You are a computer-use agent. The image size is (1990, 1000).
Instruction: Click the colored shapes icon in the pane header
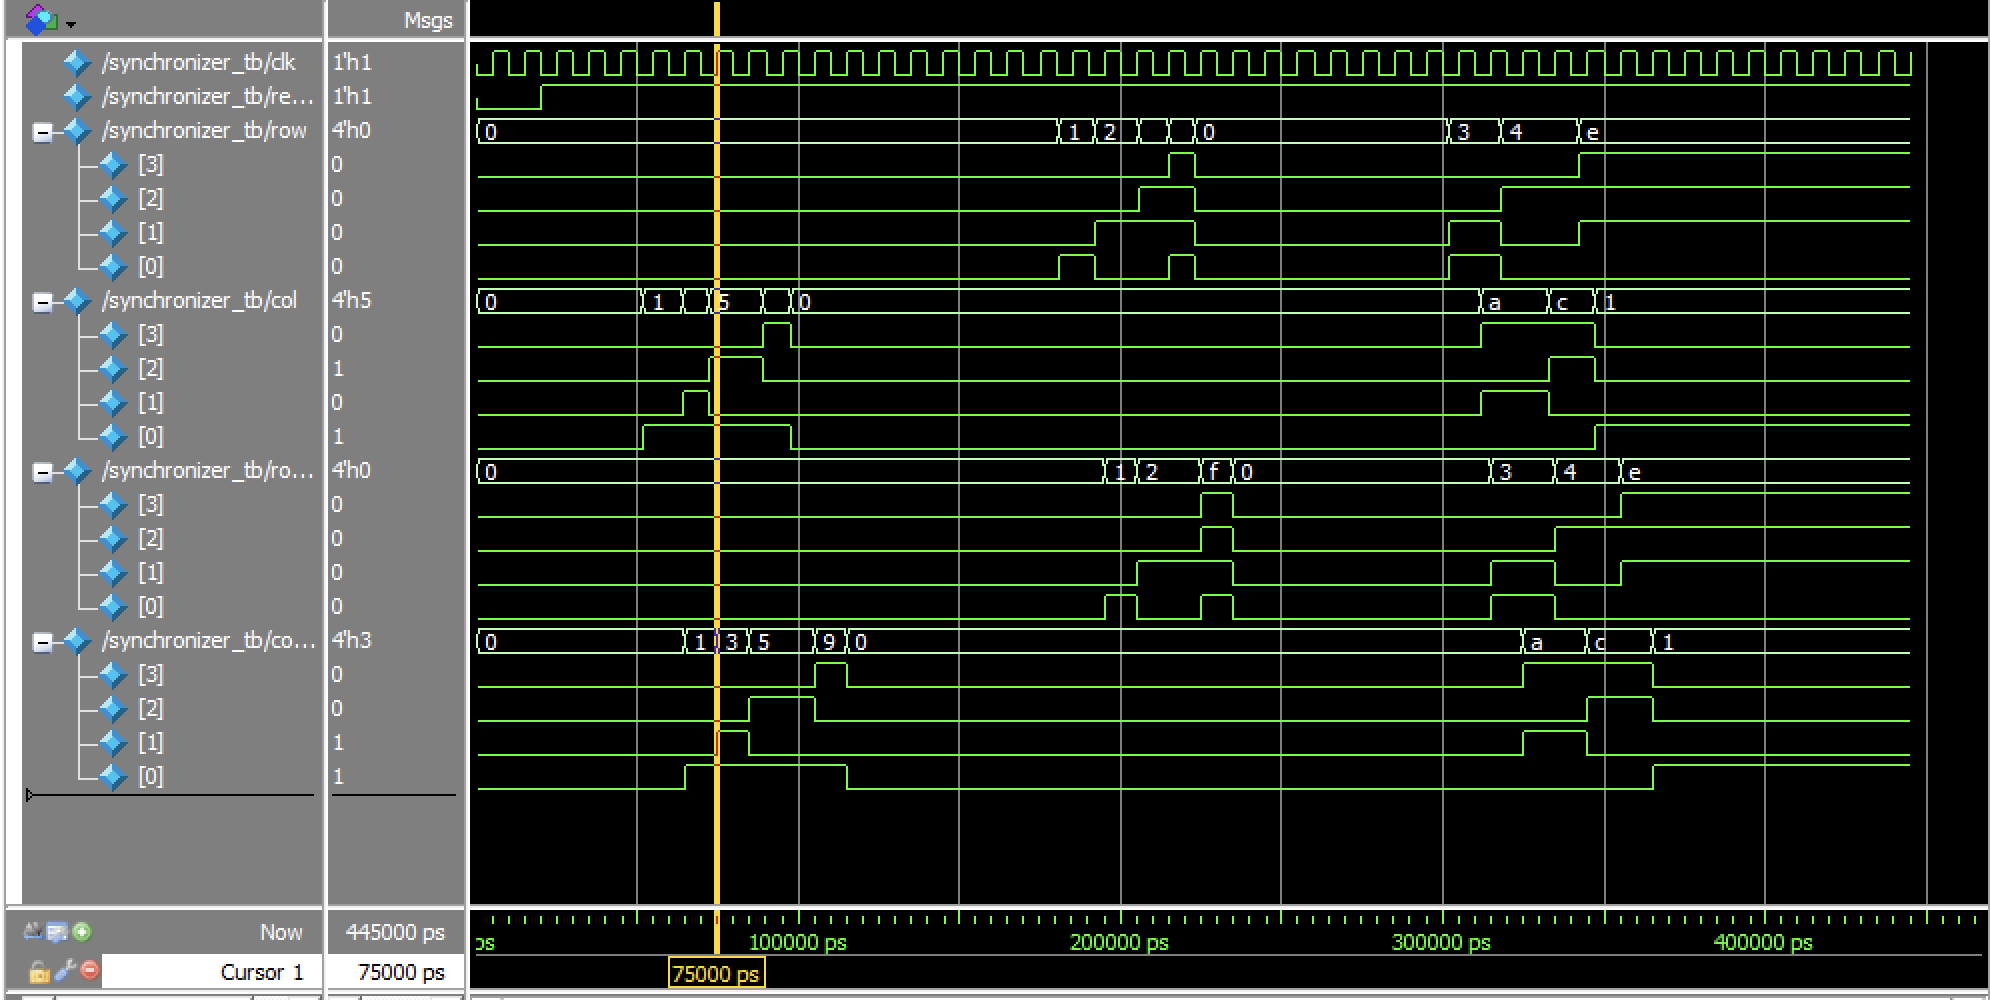click(40, 19)
